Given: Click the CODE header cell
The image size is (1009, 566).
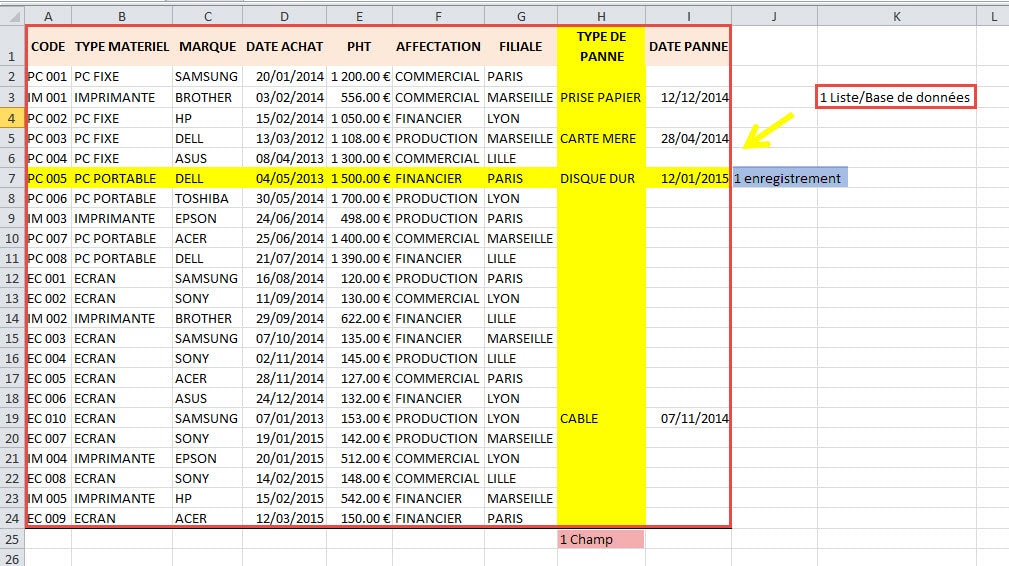Looking at the screenshot, I should click(48, 46).
